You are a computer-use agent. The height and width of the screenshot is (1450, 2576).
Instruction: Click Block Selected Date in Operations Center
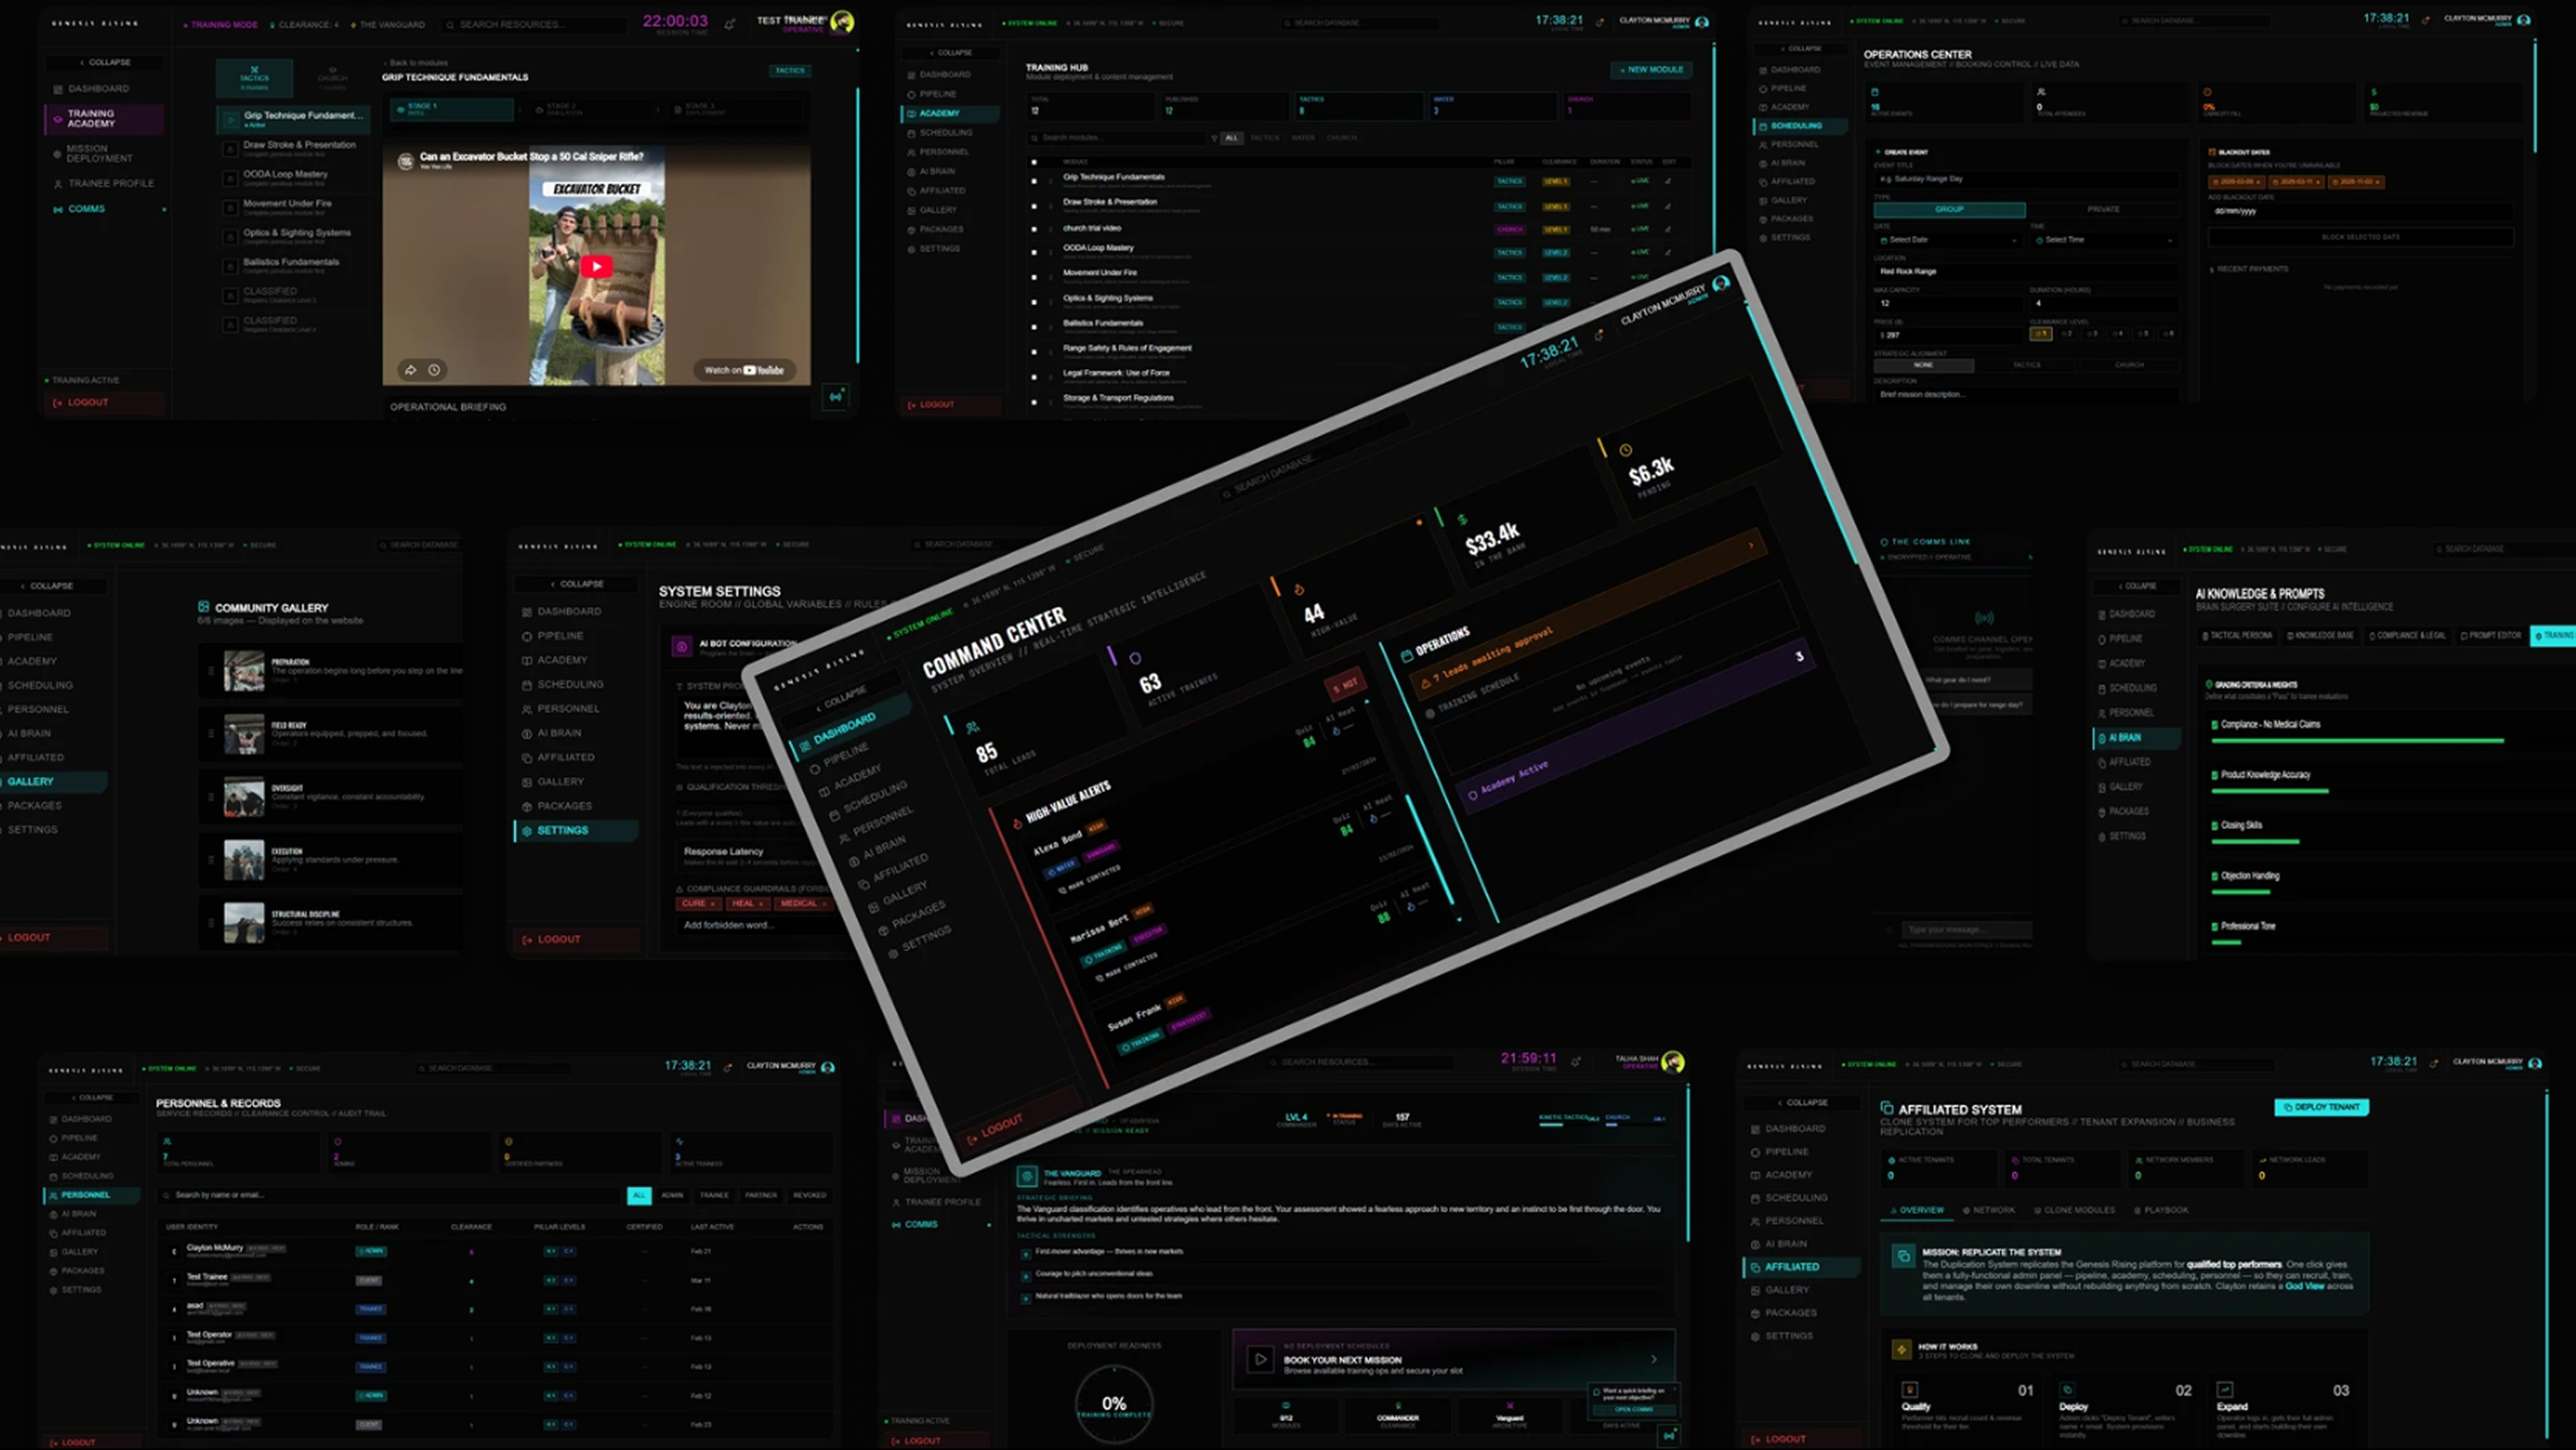pyautogui.click(x=2360, y=237)
